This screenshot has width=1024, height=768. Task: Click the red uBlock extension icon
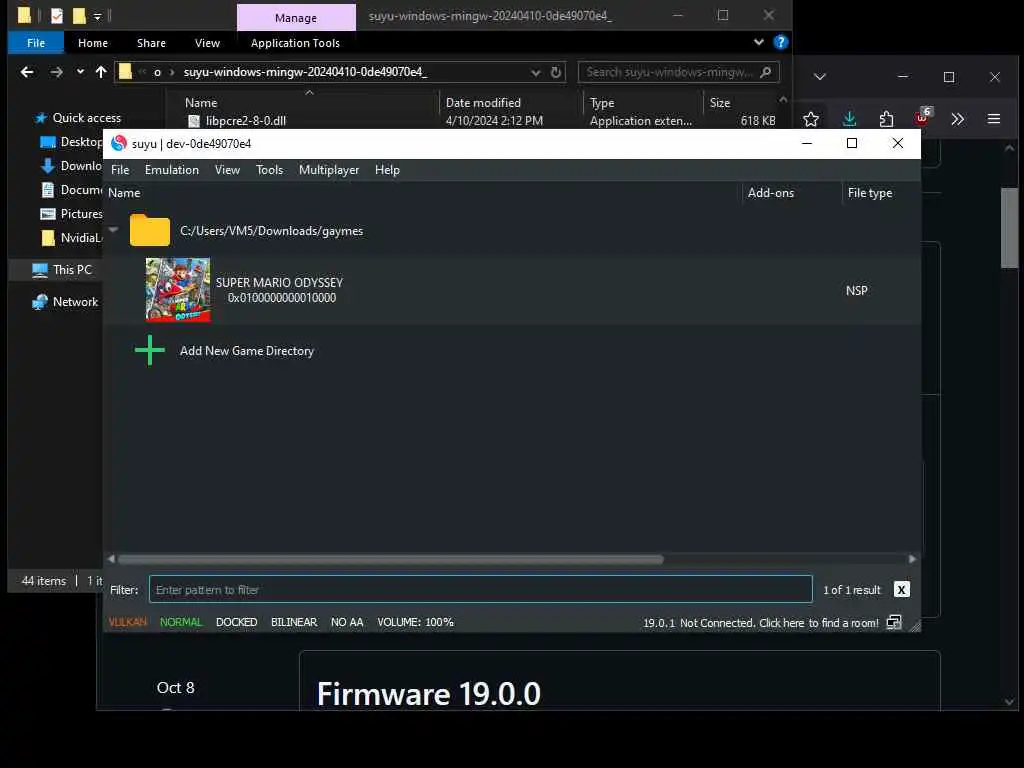pos(923,118)
